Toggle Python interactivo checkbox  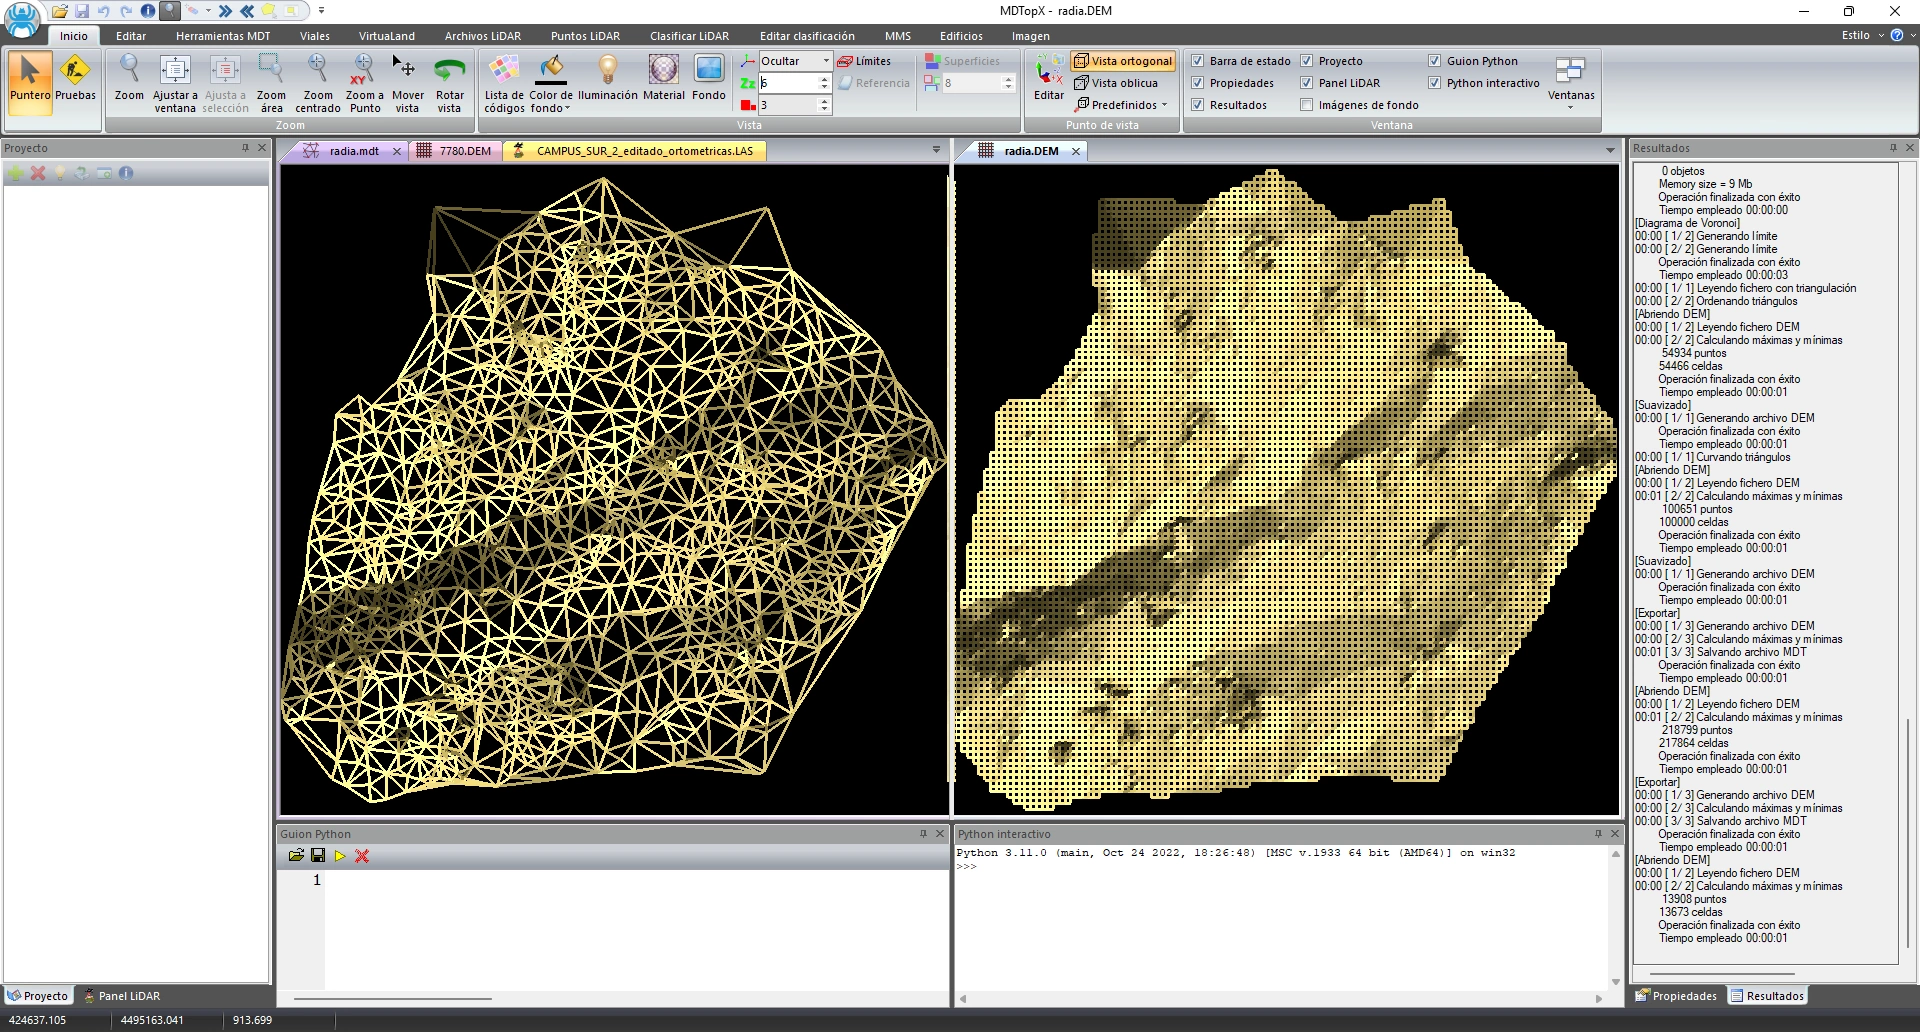pos(1434,83)
